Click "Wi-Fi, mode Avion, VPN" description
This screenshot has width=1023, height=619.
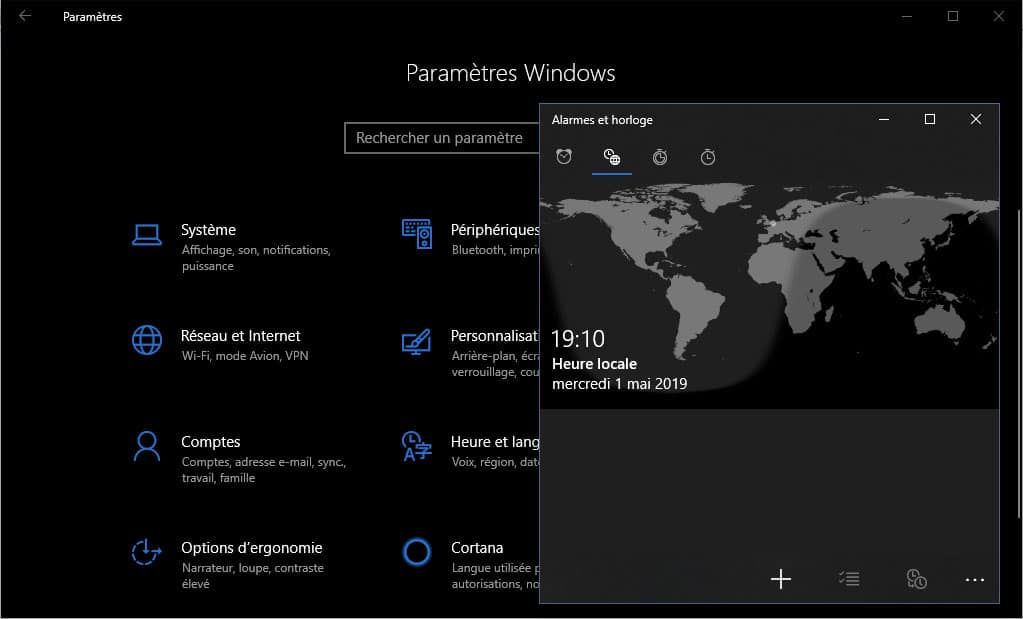pyautogui.click(x=245, y=355)
